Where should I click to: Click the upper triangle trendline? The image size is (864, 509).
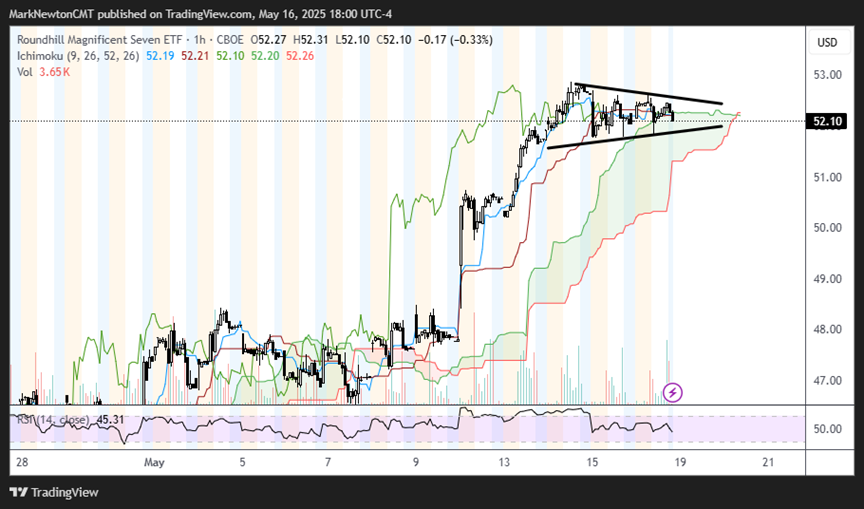point(648,94)
